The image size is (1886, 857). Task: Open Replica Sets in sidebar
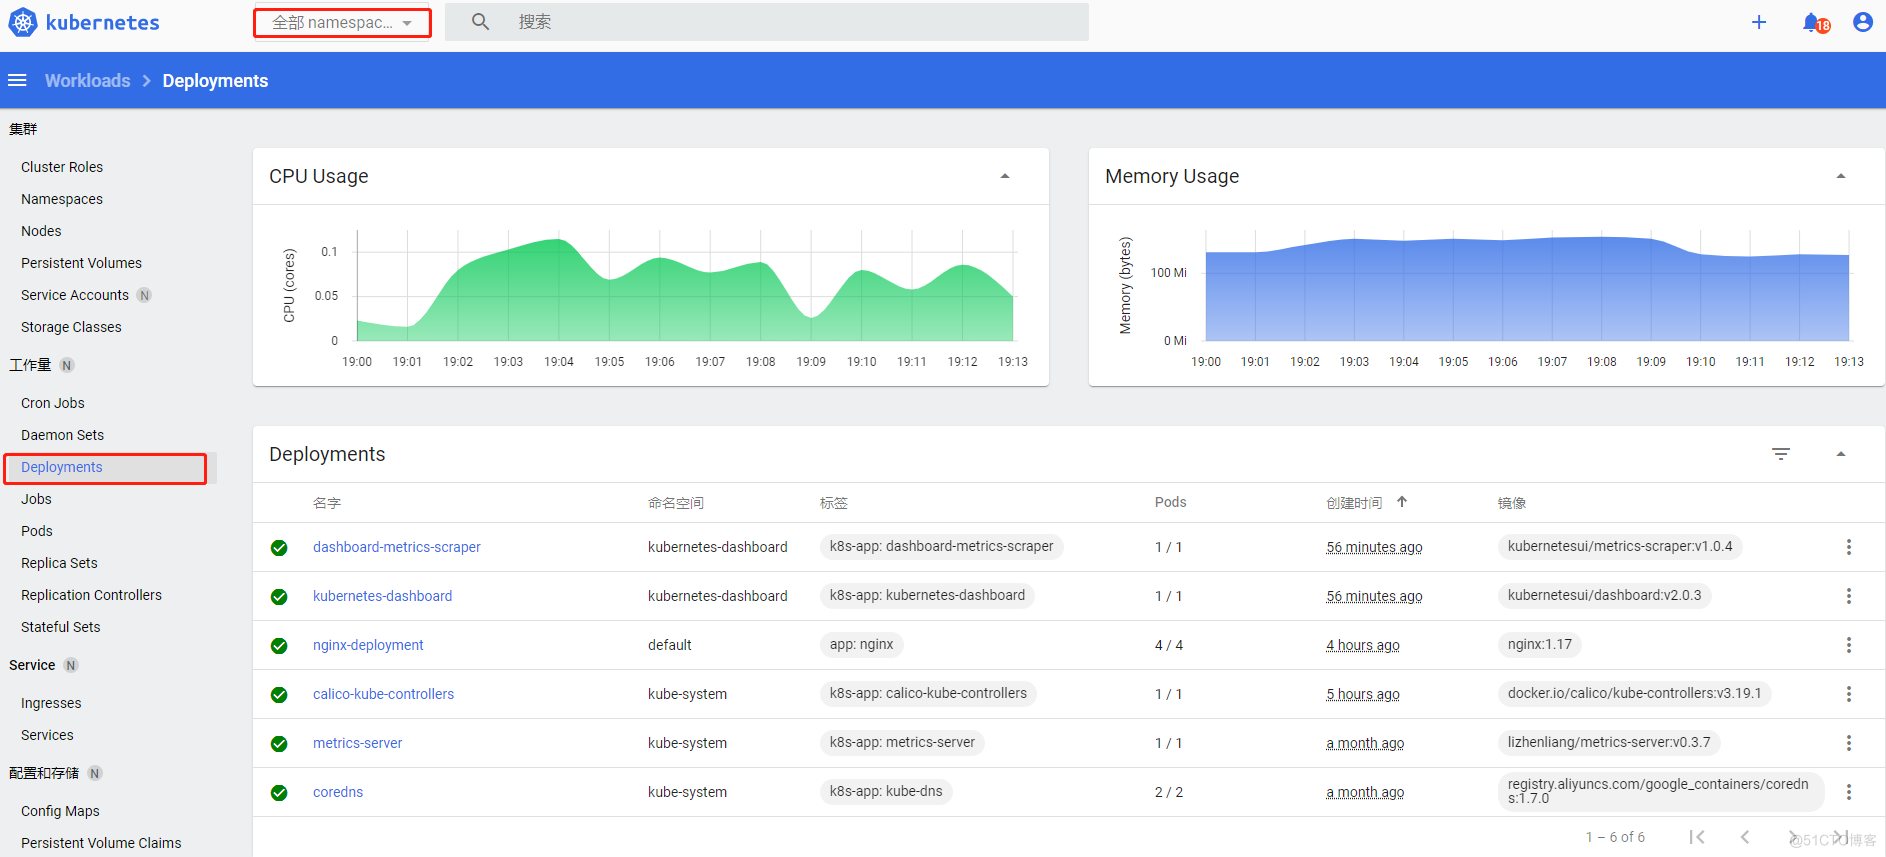click(59, 563)
